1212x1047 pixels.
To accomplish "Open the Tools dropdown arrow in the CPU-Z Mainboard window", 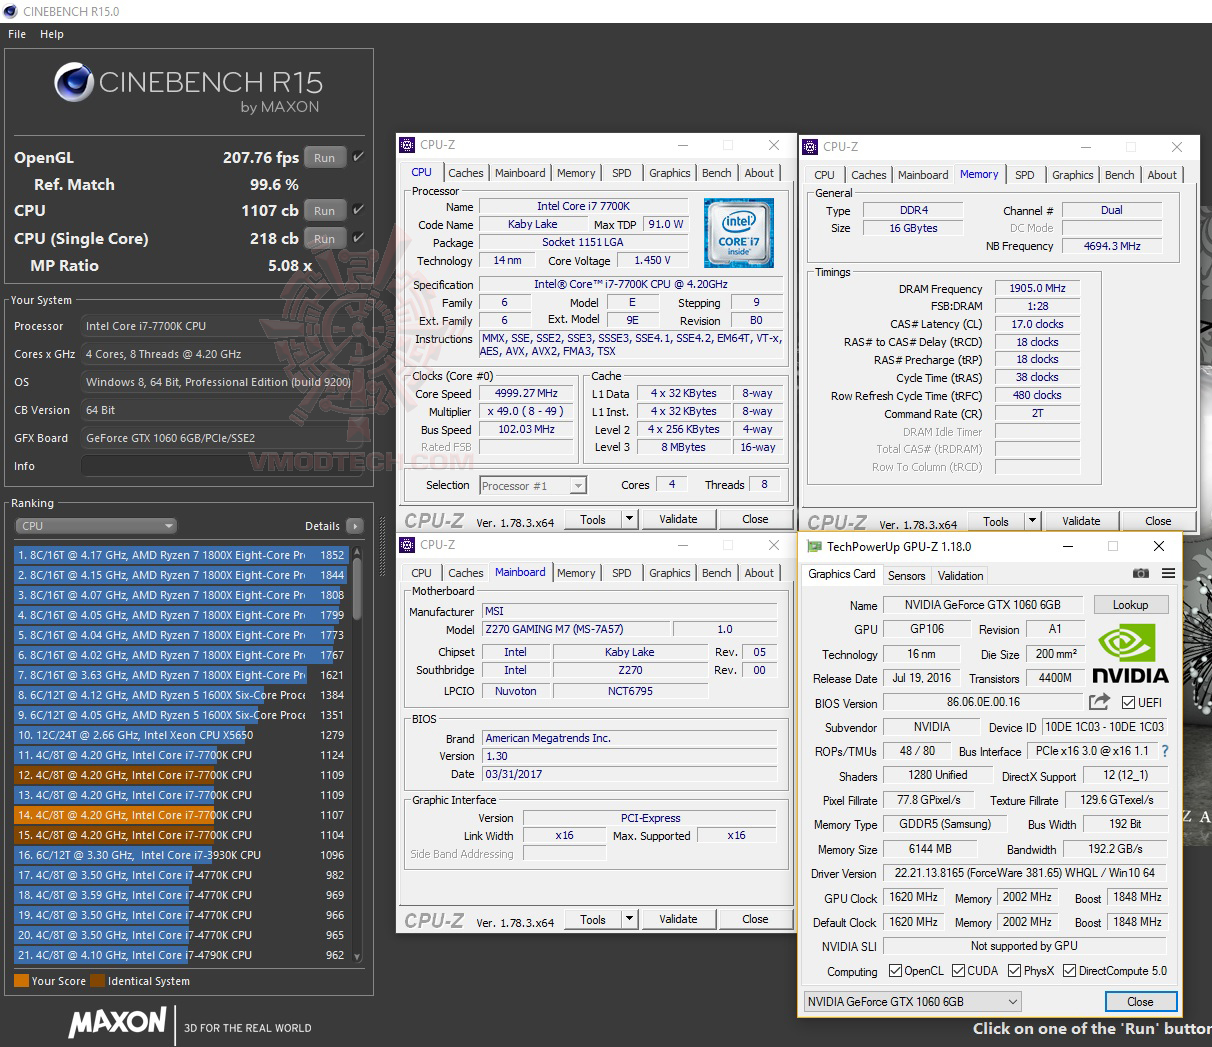I will coord(630,919).
